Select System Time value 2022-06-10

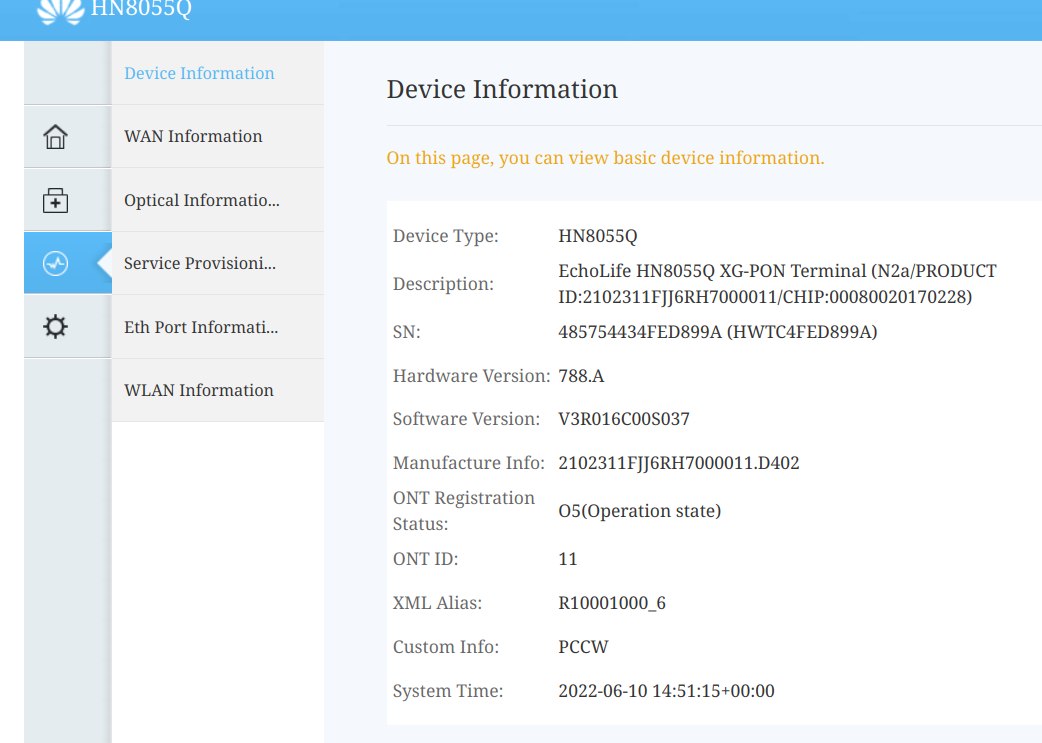(x=667, y=691)
